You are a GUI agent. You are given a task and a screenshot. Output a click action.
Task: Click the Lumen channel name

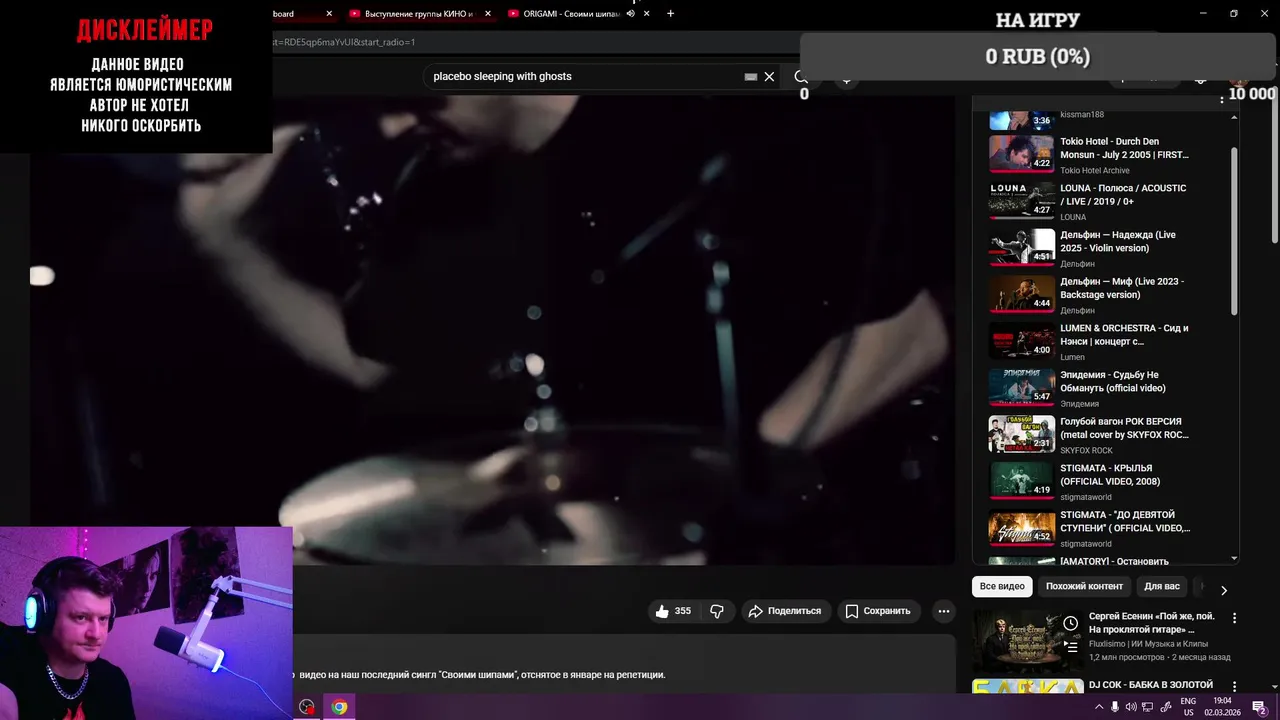[x=1072, y=357]
